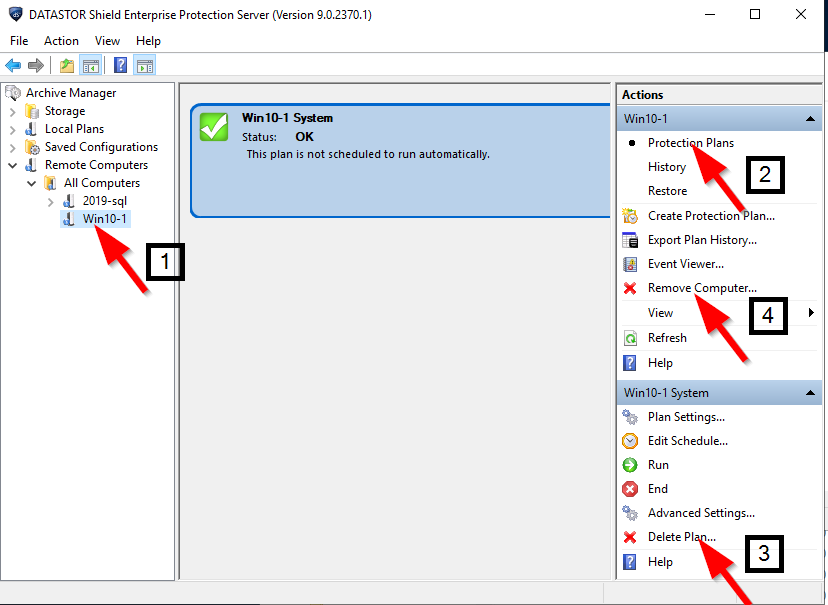Screen dimensions: 828x605
Task: Click the Event Viewer icon
Action: pos(629,264)
